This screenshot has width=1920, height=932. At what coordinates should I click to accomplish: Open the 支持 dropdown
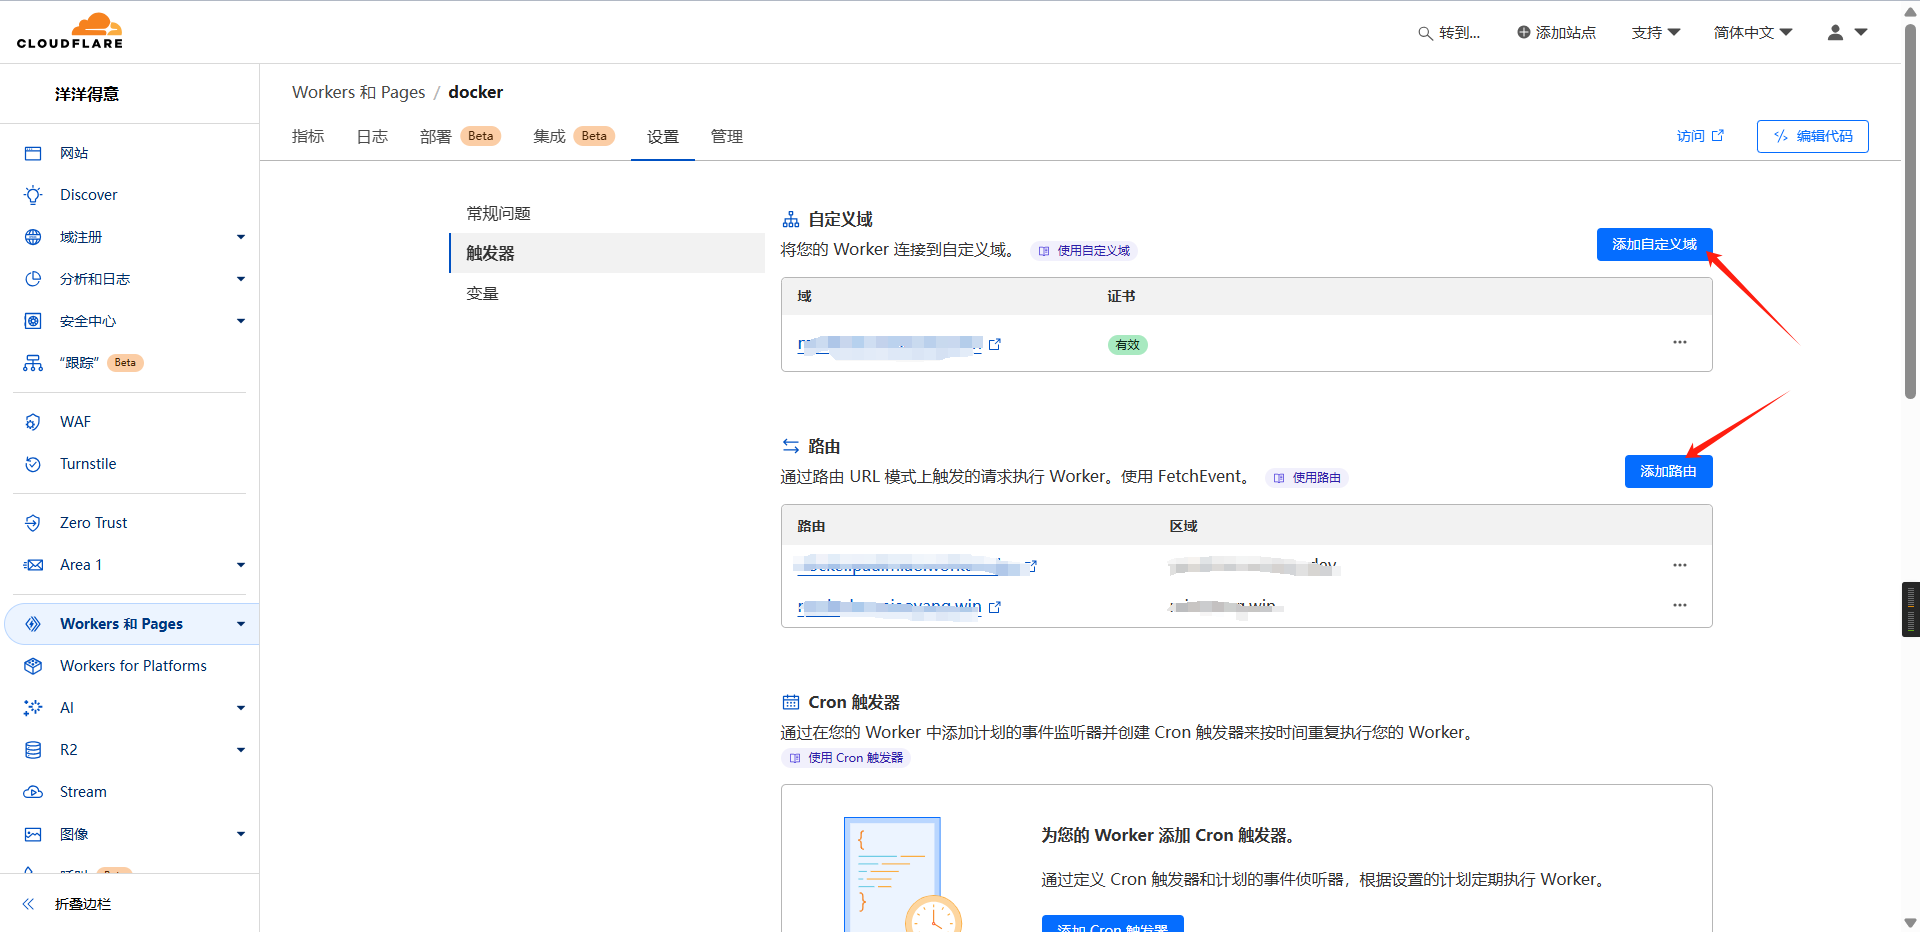1656,33
